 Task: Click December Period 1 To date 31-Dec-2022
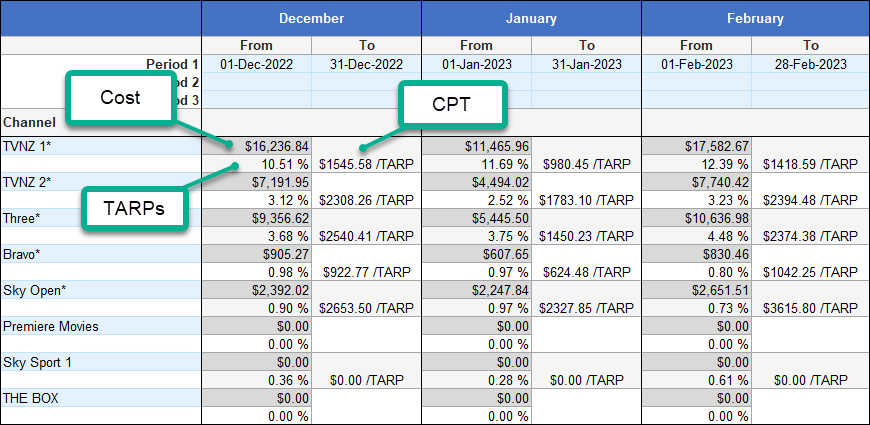click(x=366, y=64)
